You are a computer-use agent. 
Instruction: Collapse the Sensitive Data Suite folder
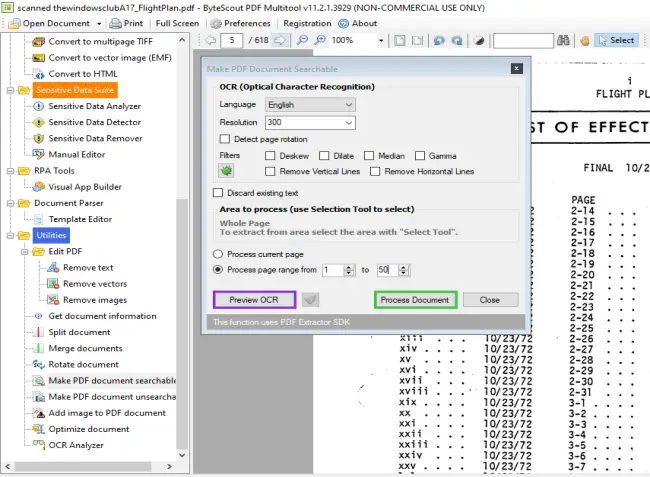click(10, 90)
